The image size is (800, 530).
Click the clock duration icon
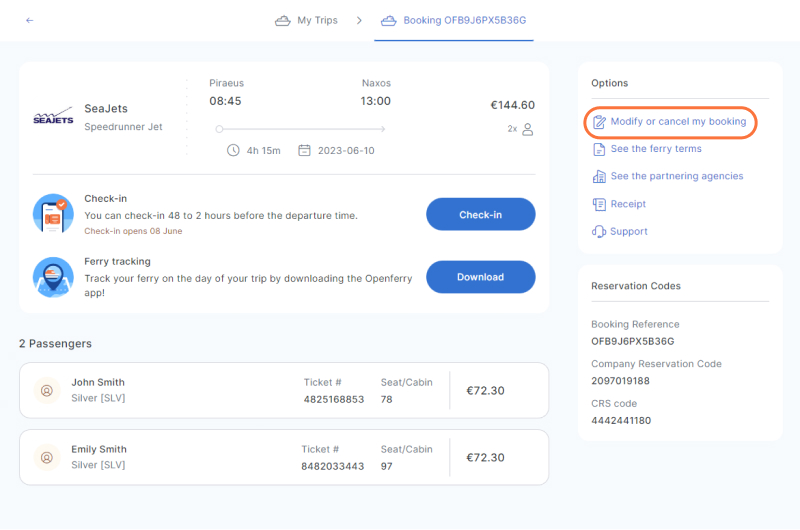pos(233,150)
